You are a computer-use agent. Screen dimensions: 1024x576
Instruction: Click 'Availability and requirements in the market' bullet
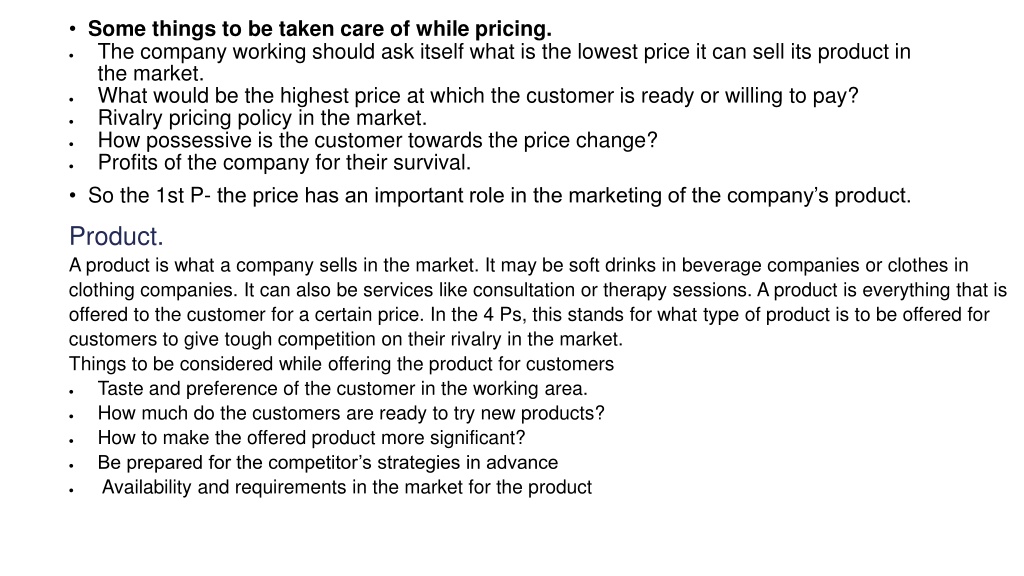click(x=347, y=487)
